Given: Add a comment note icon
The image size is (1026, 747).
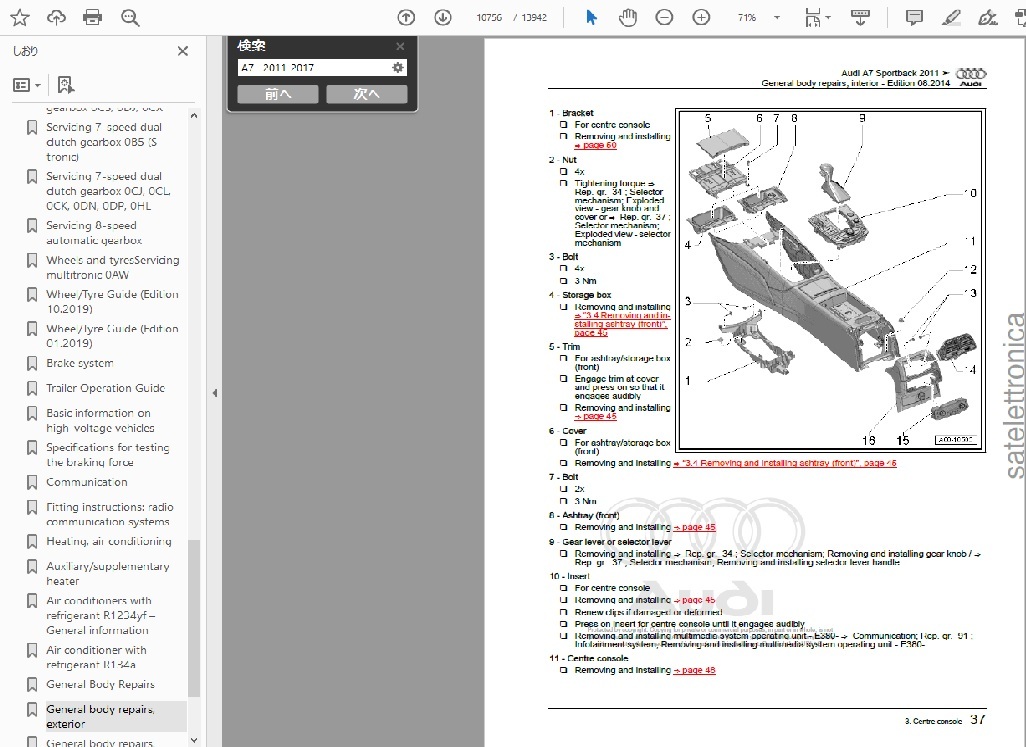Looking at the screenshot, I should (914, 18).
